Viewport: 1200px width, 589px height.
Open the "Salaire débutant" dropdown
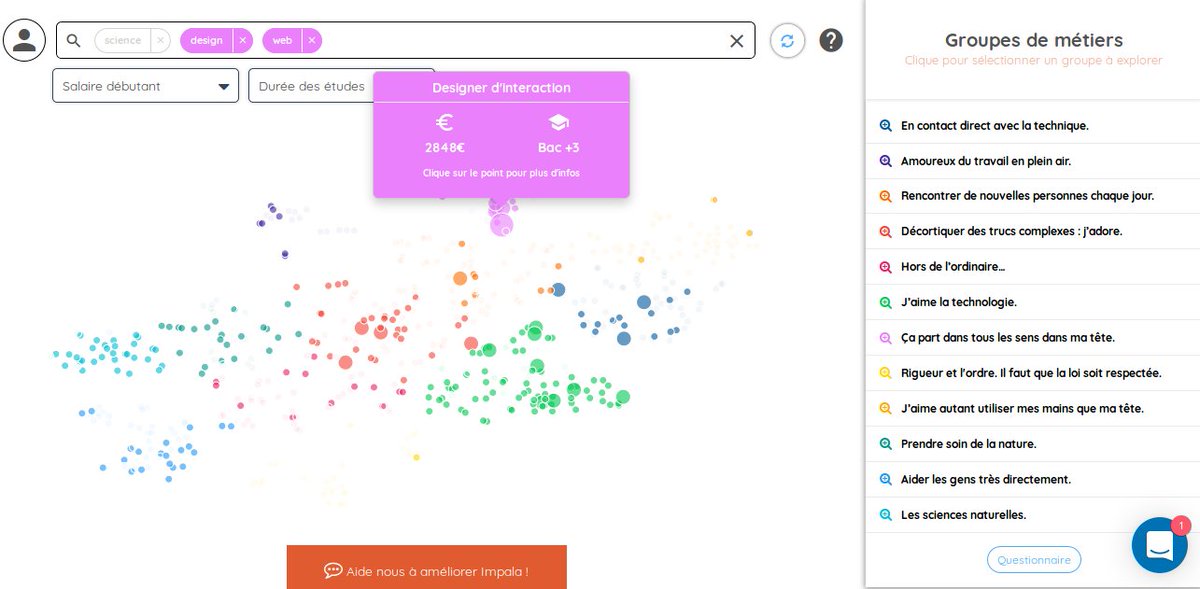pos(145,86)
